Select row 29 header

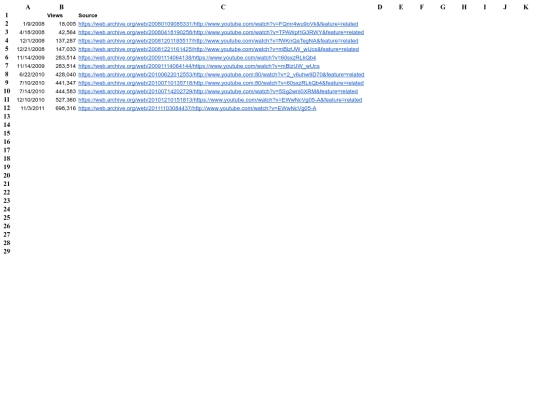[x=7, y=251]
